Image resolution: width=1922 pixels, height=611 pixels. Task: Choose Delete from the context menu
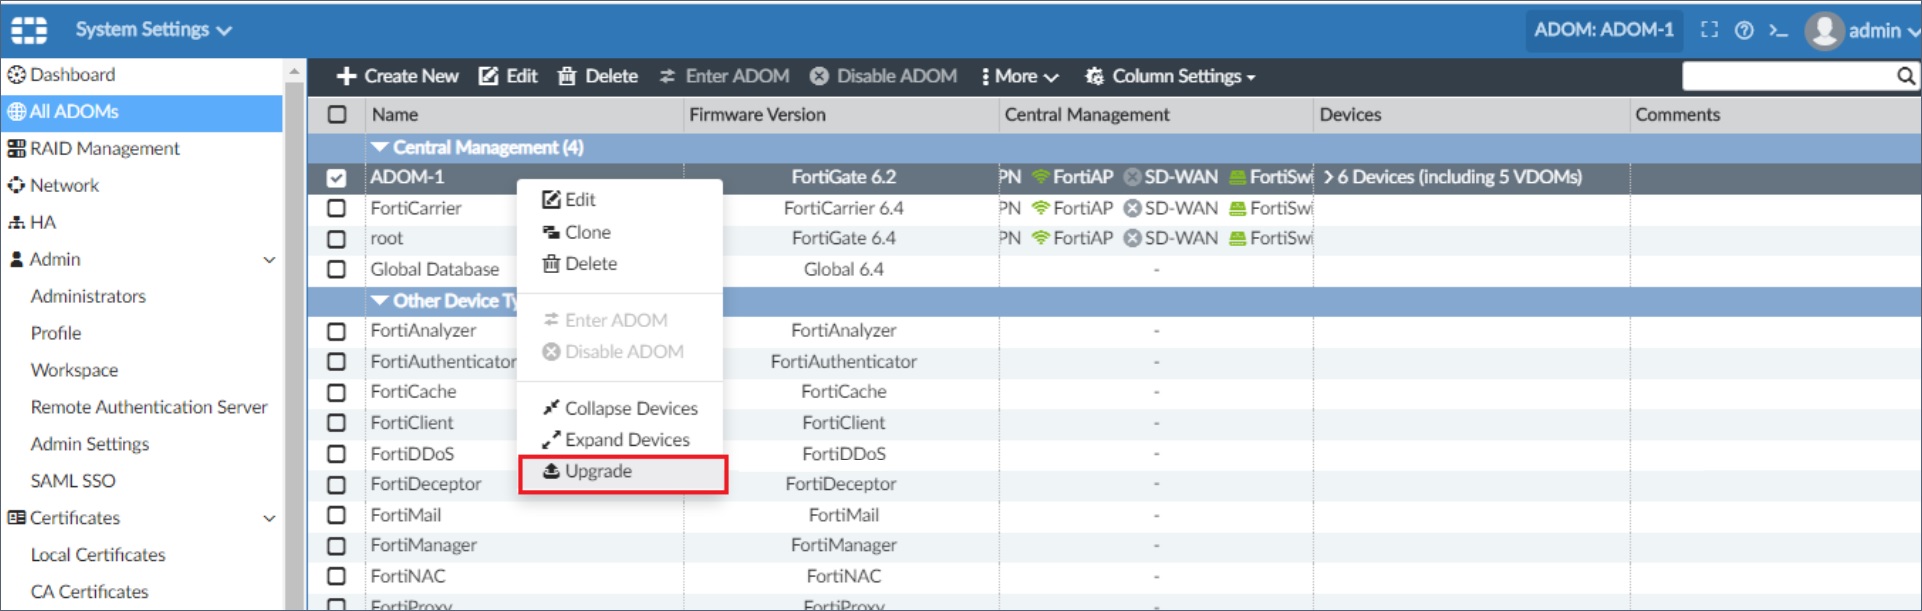click(x=621, y=264)
